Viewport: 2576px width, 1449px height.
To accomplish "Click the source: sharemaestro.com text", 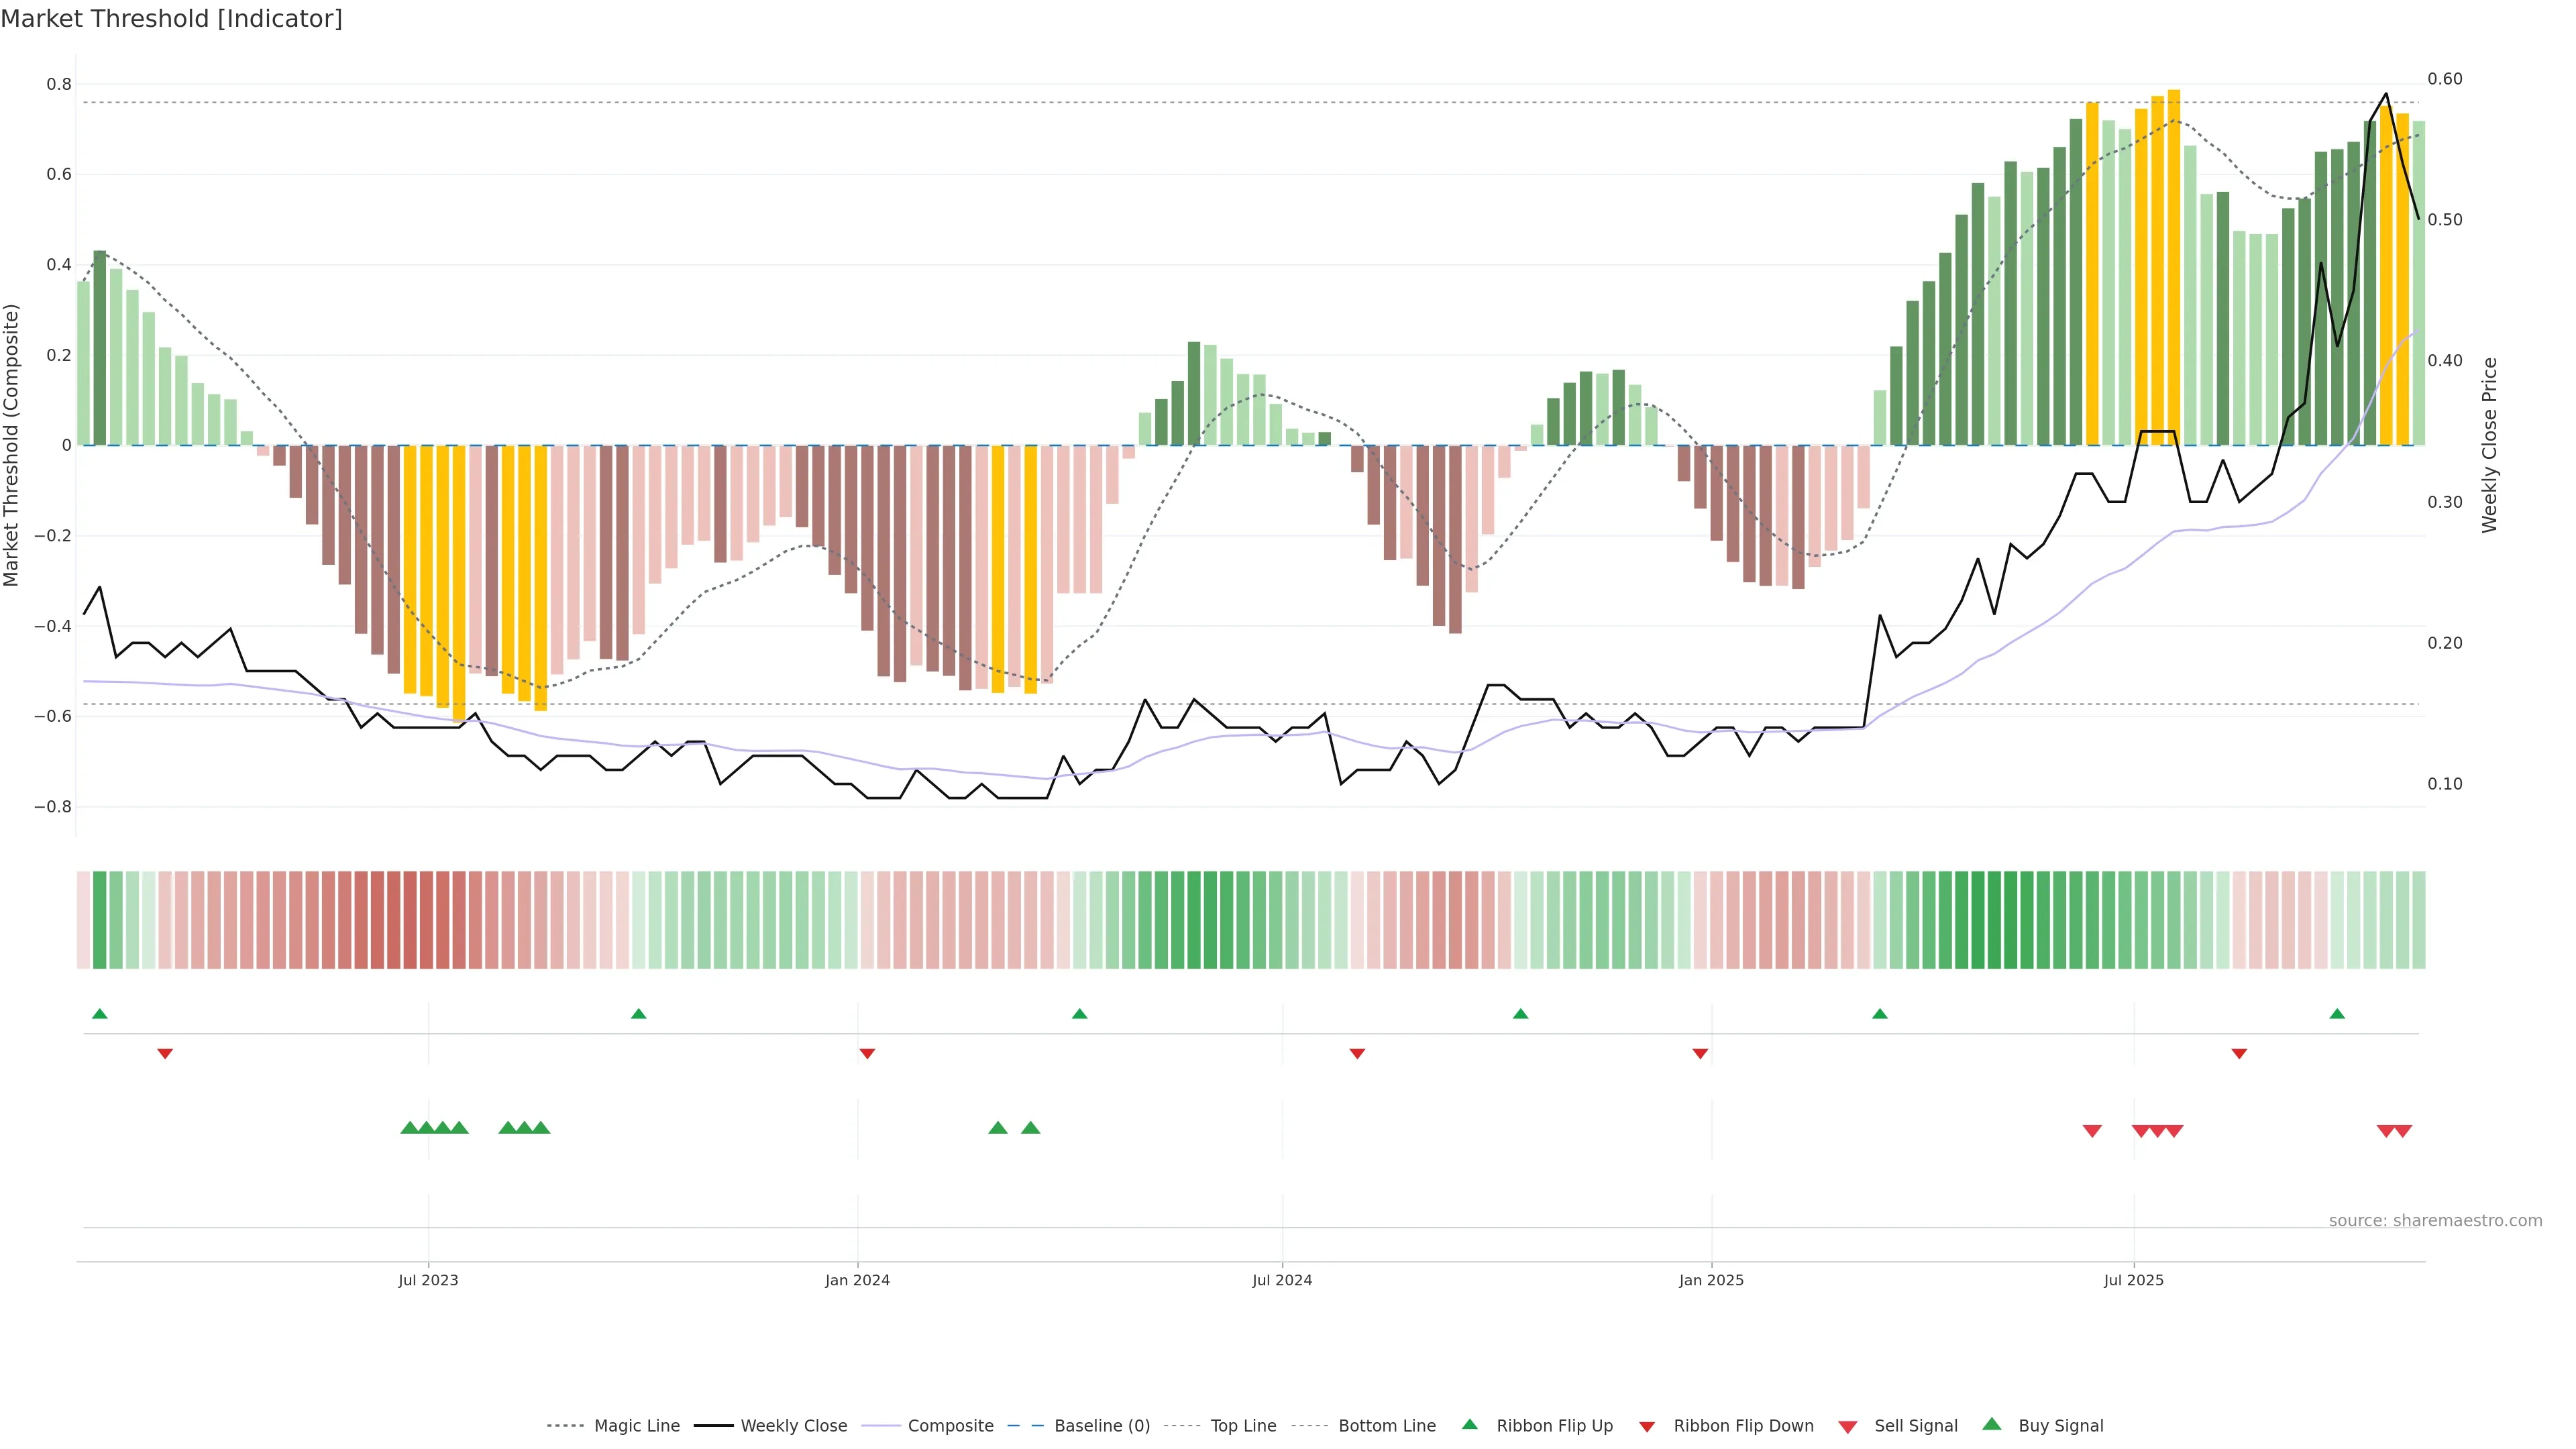I will point(2435,1220).
